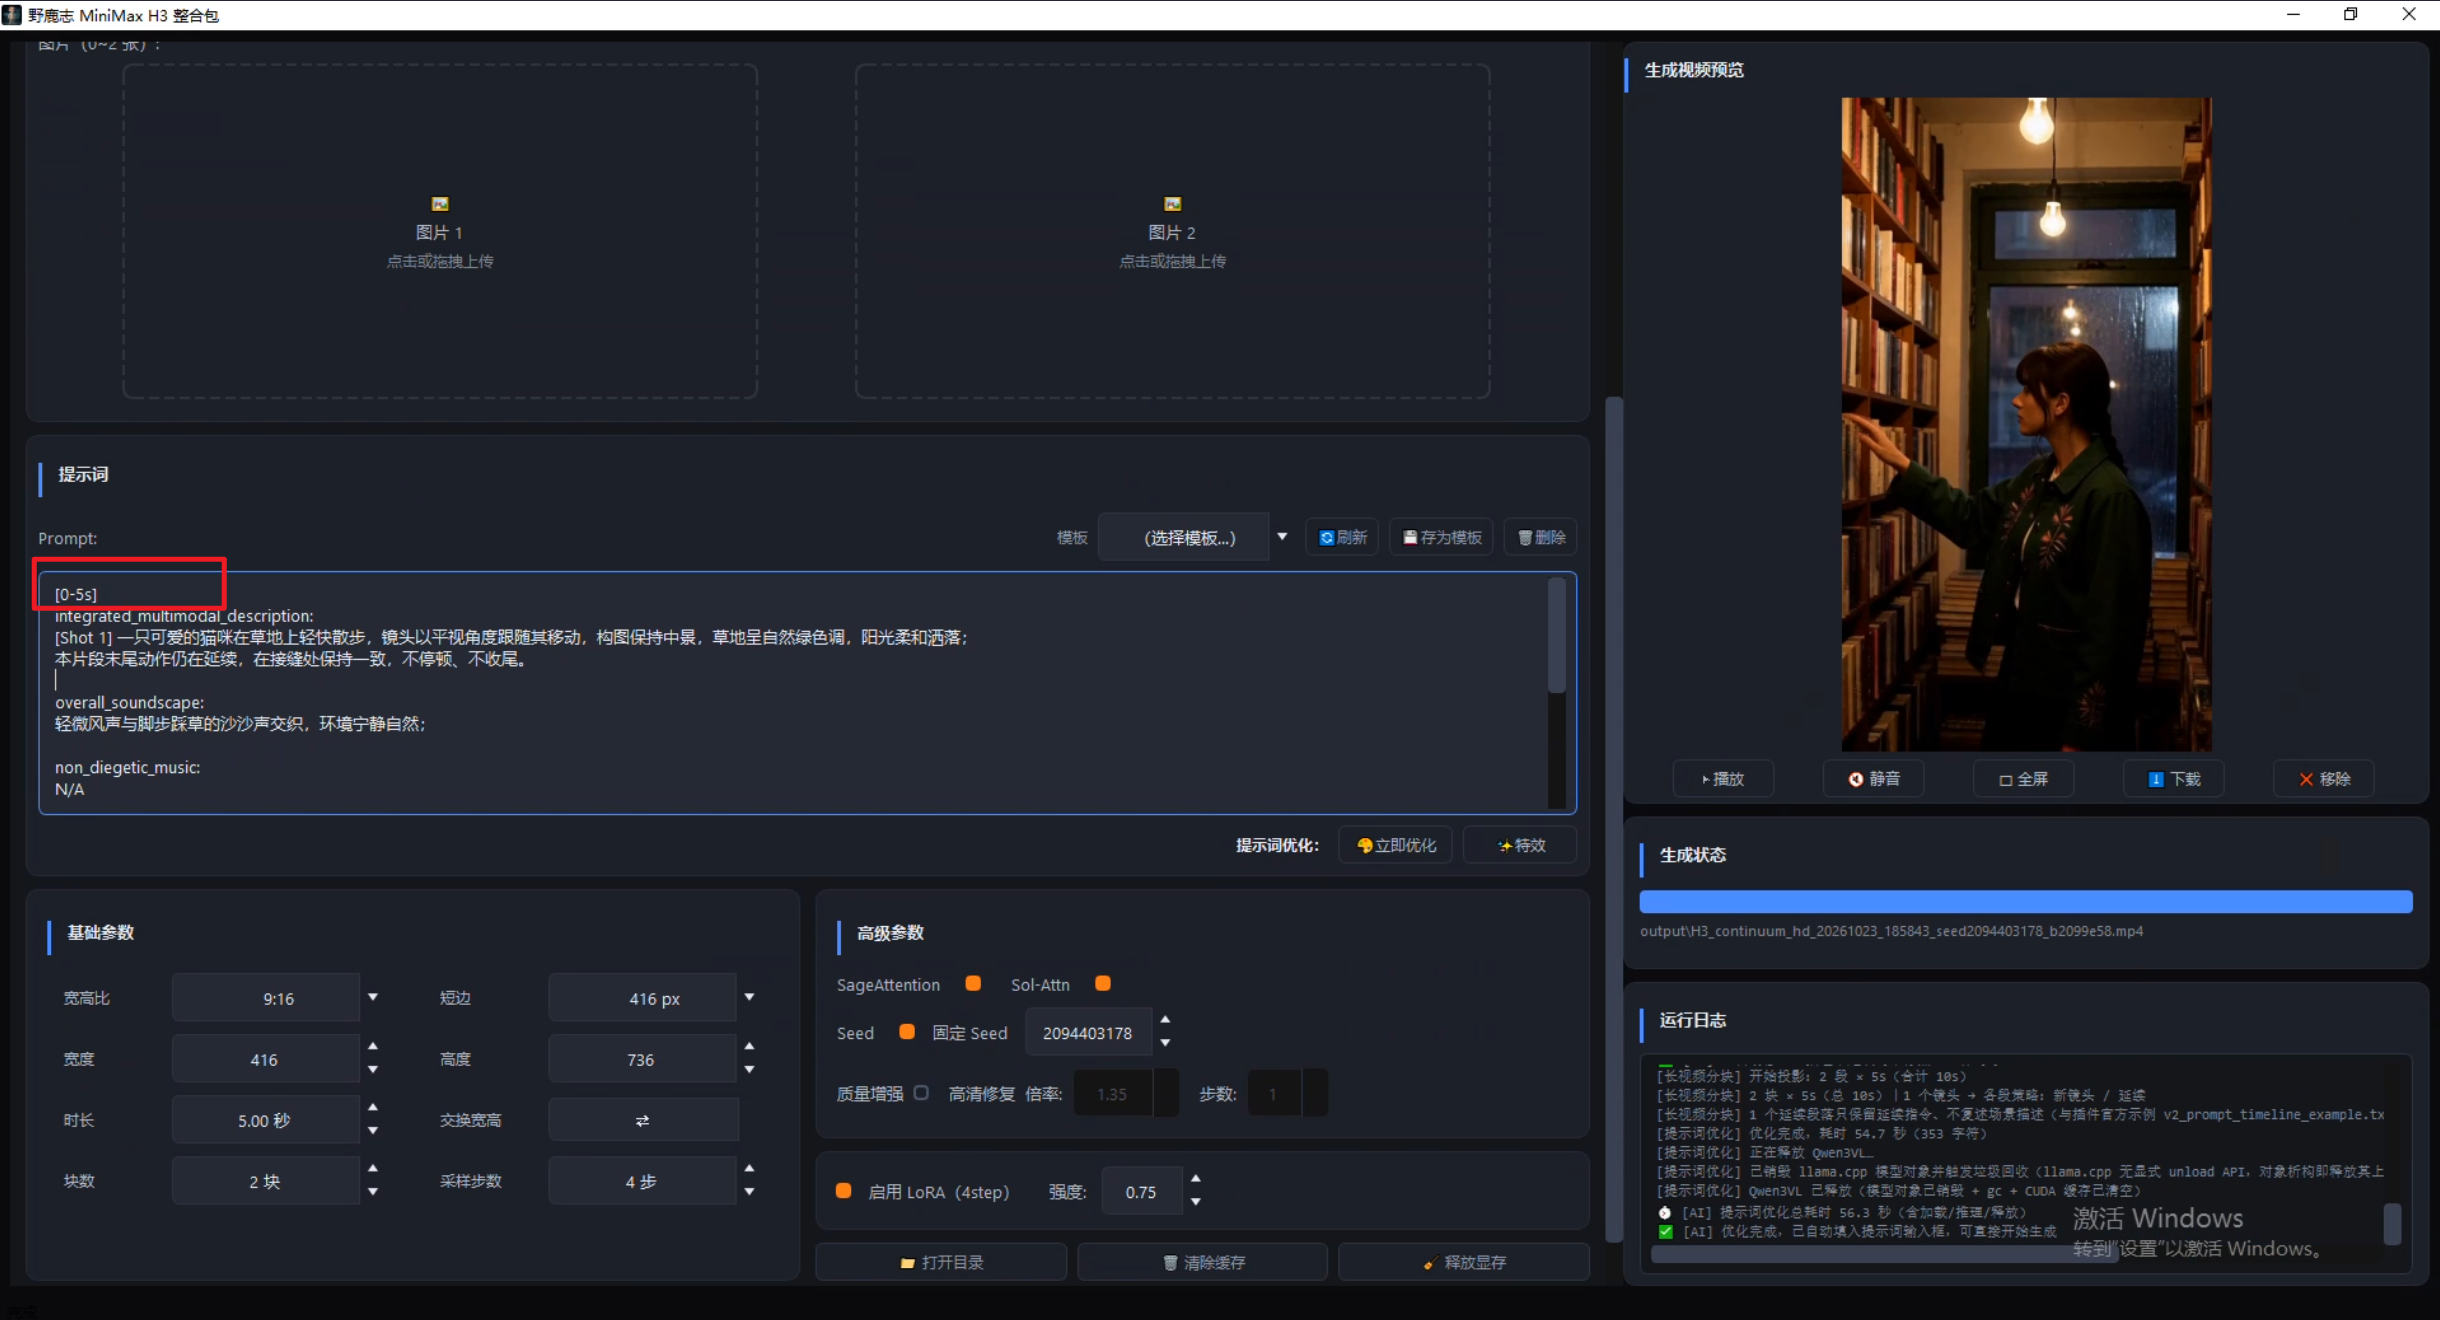Open the 宽高比 9:16 dropdown

(278, 998)
